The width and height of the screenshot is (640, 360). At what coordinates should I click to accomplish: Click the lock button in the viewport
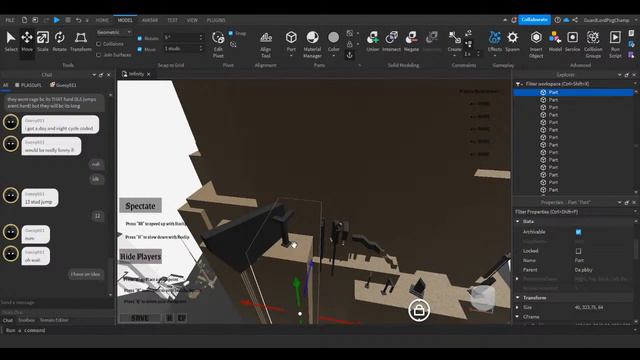coord(419,311)
